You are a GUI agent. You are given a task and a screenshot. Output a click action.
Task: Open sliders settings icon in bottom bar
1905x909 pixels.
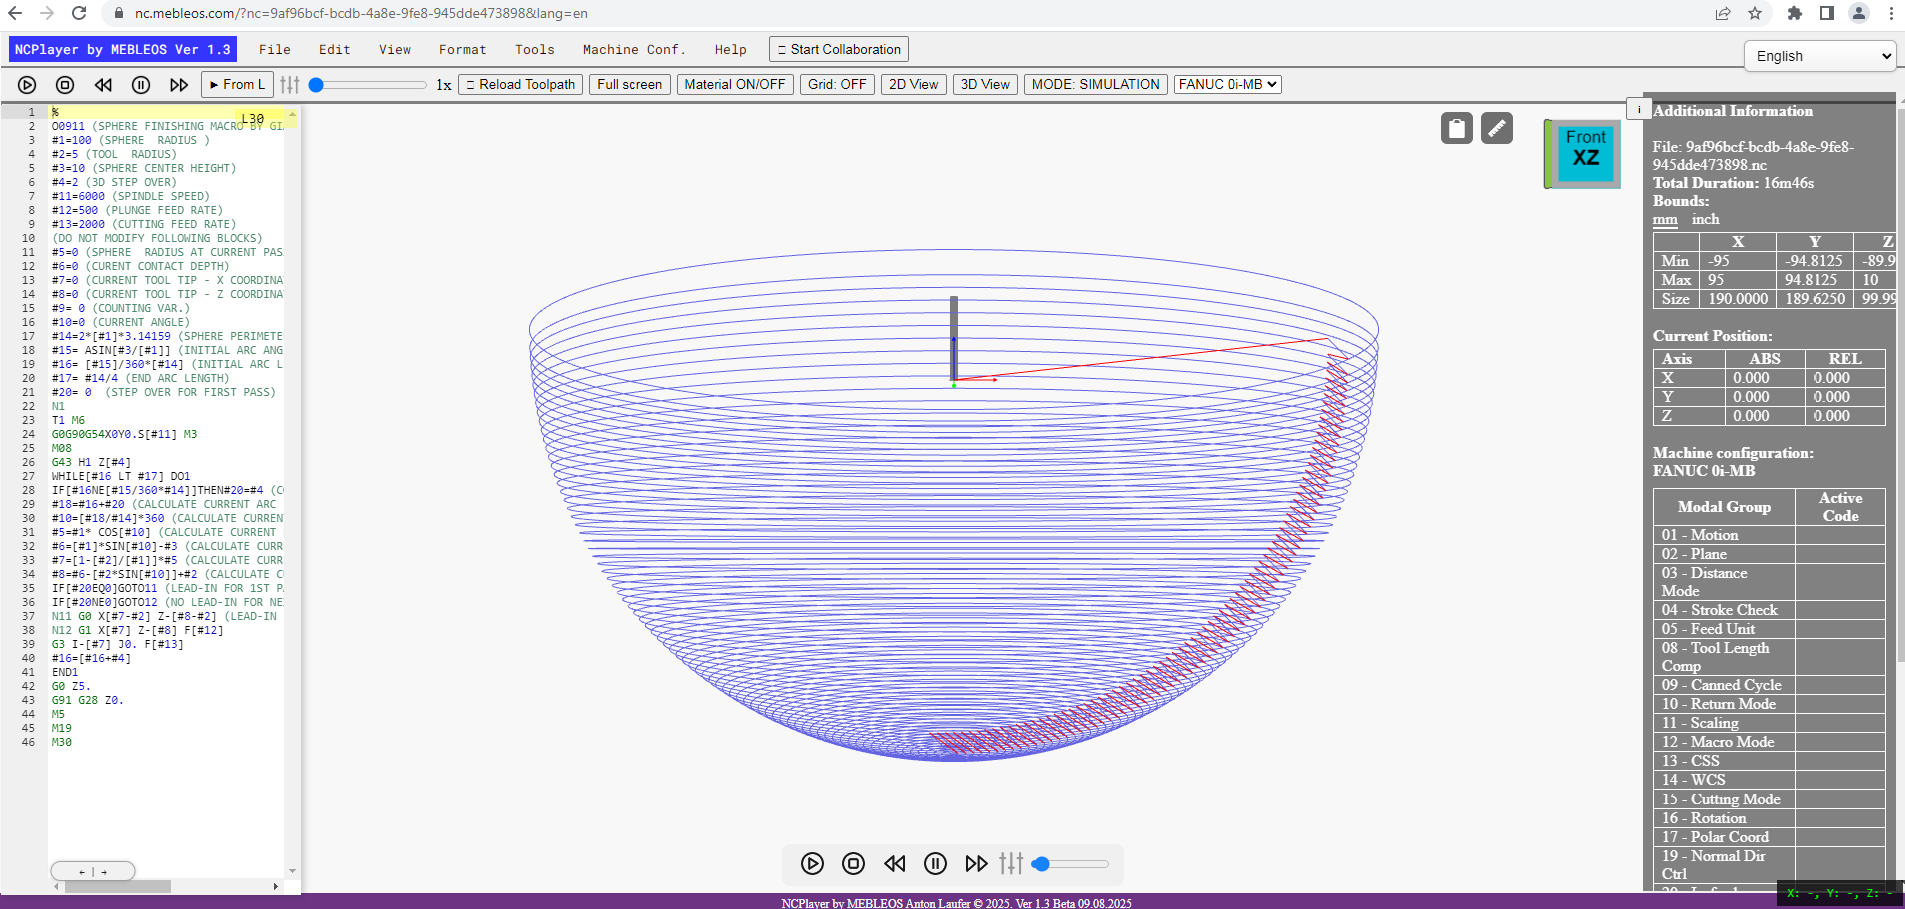point(1011,863)
